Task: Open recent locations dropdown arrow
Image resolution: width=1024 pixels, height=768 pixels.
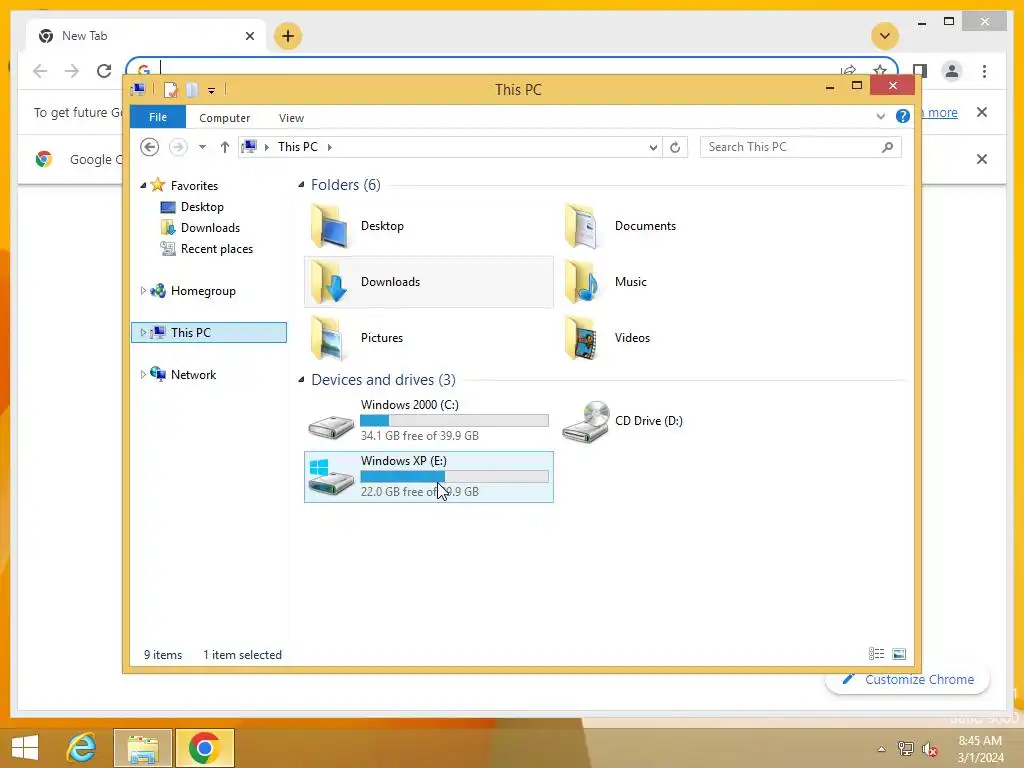Action: pos(202,147)
